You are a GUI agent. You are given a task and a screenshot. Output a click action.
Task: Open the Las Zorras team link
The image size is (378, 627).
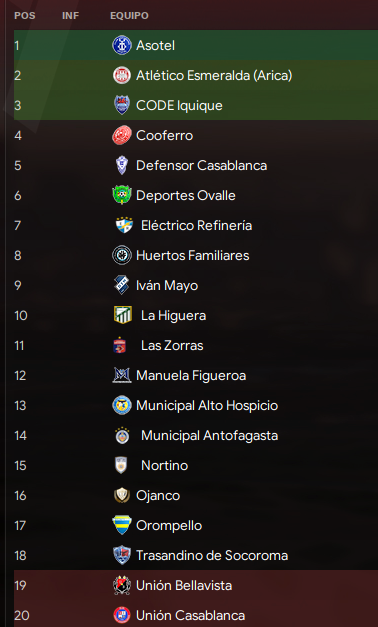tap(172, 345)
